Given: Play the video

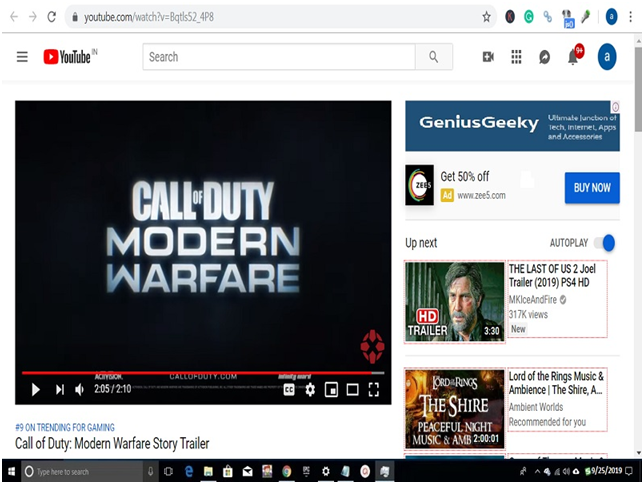Looking at the screenshot, I should (x=36, y=389).
